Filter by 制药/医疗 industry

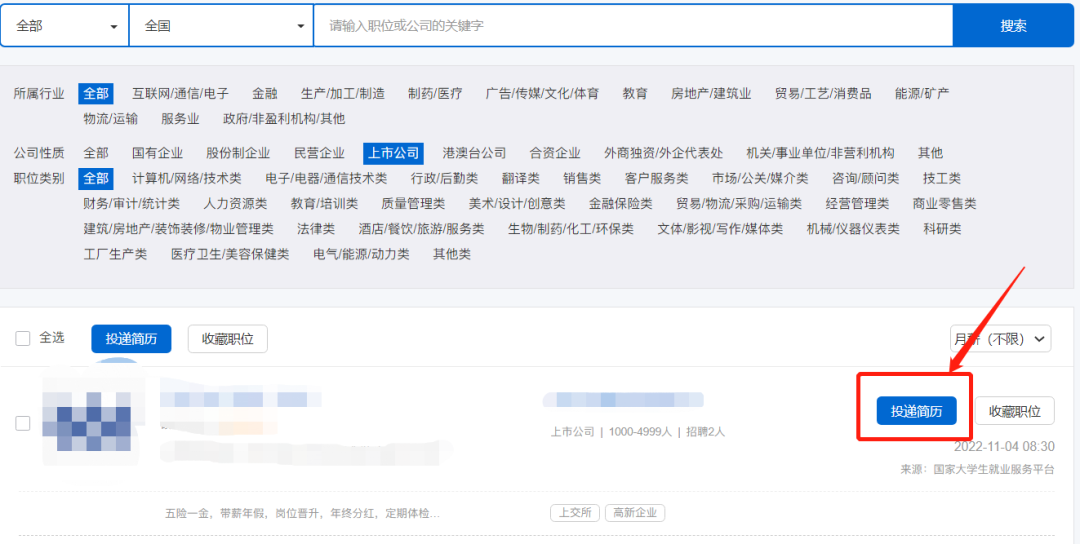[x=435, y=94]
